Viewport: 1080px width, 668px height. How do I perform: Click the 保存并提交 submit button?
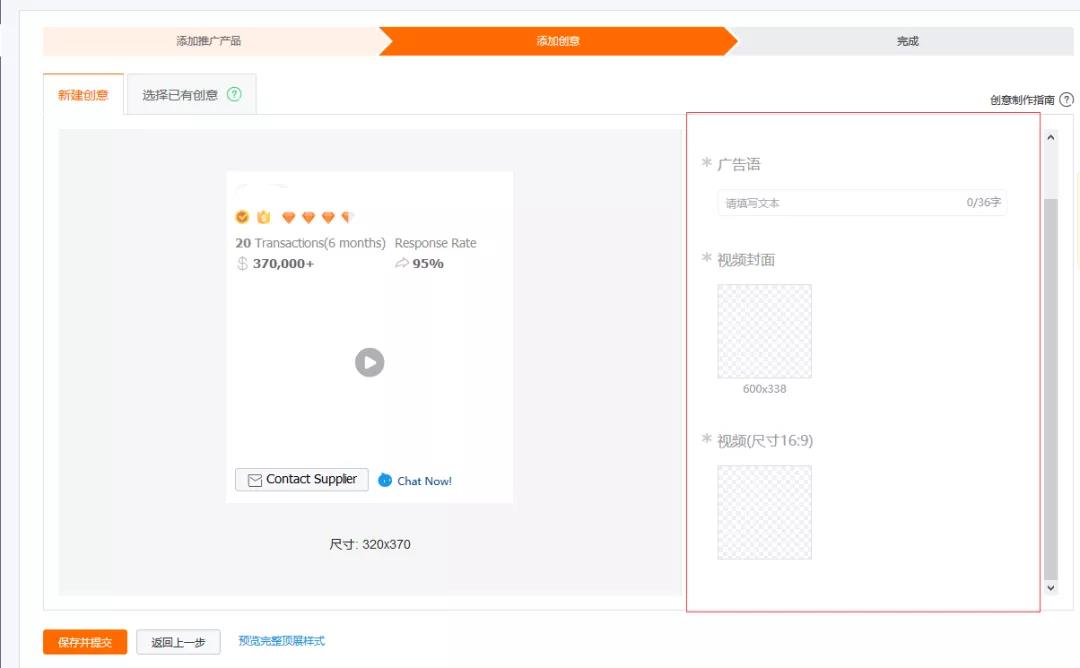(x=84, y=642)
